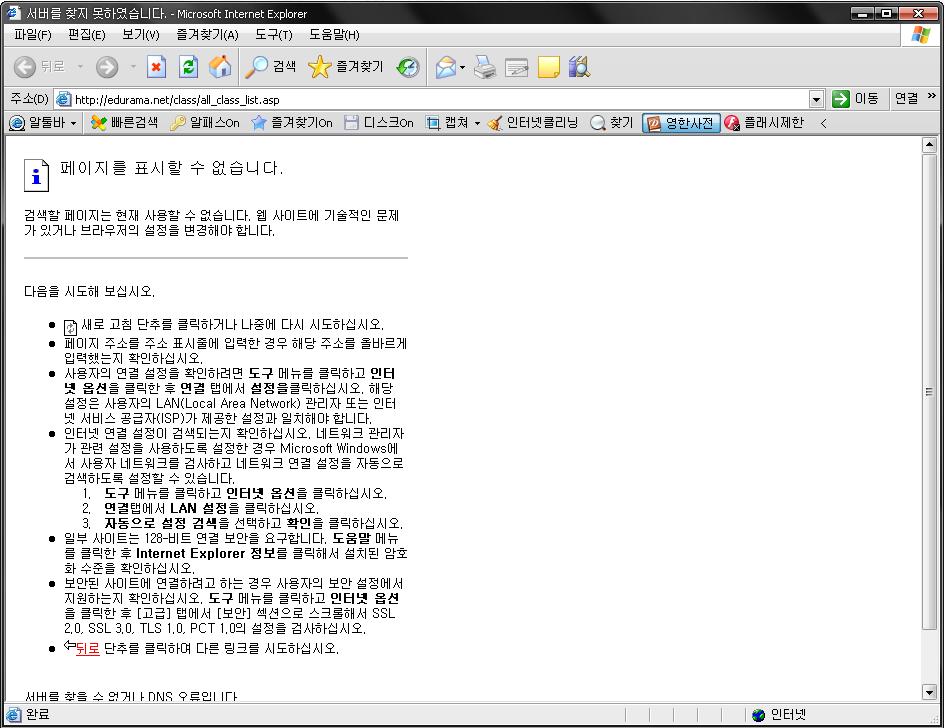
Task: Open the Mail button dropdown arrow
Action: 462,66
